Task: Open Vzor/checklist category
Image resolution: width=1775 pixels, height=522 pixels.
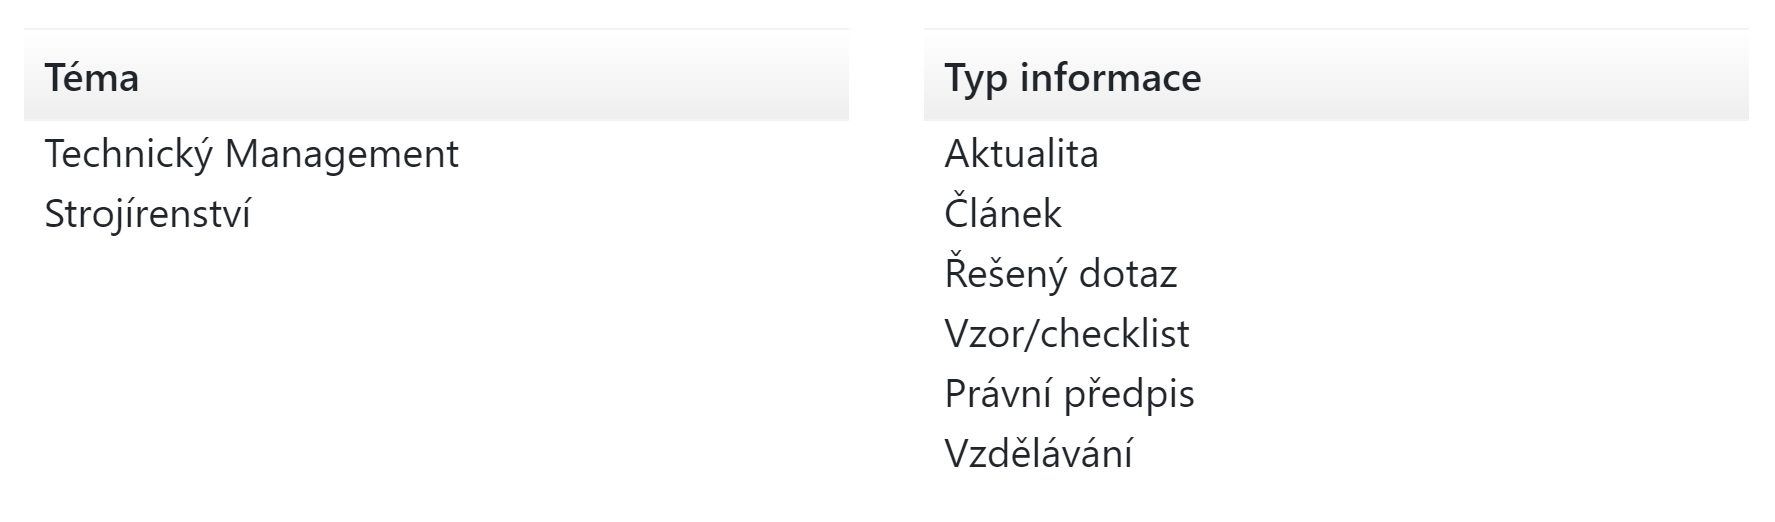Action: pyautogui.click(x=1066, y=333)
